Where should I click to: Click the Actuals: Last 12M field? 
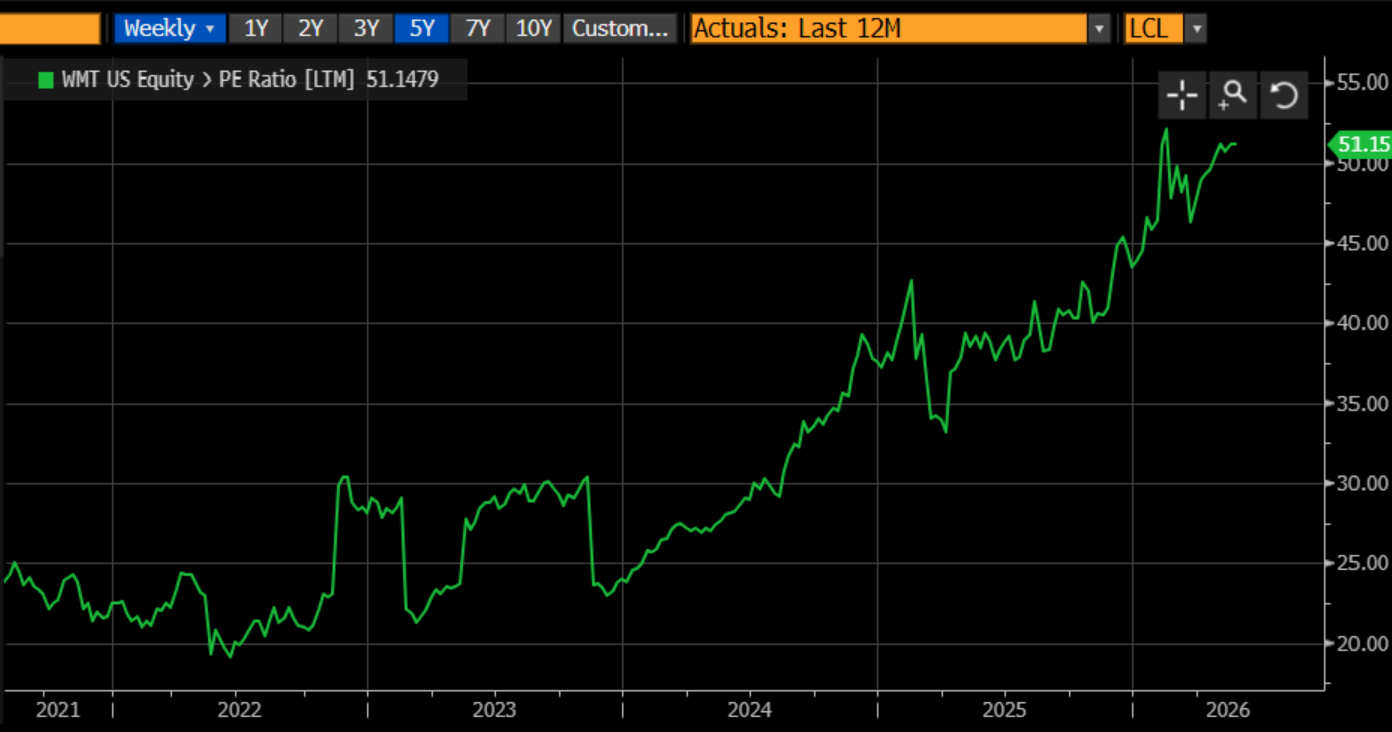[x=889, y=28]
